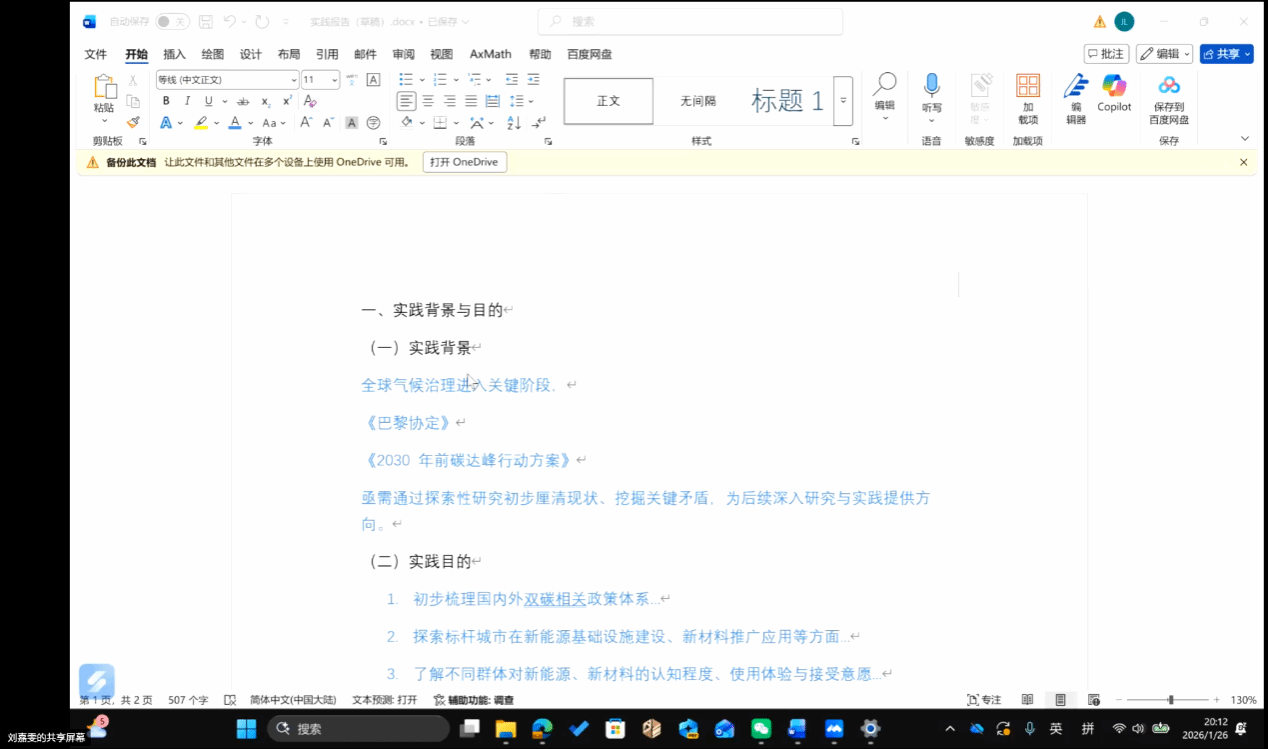This screenshot has width=1268, height=749.
Task: Click the Format Painter brush icon
Action: (x=133, y=122)
